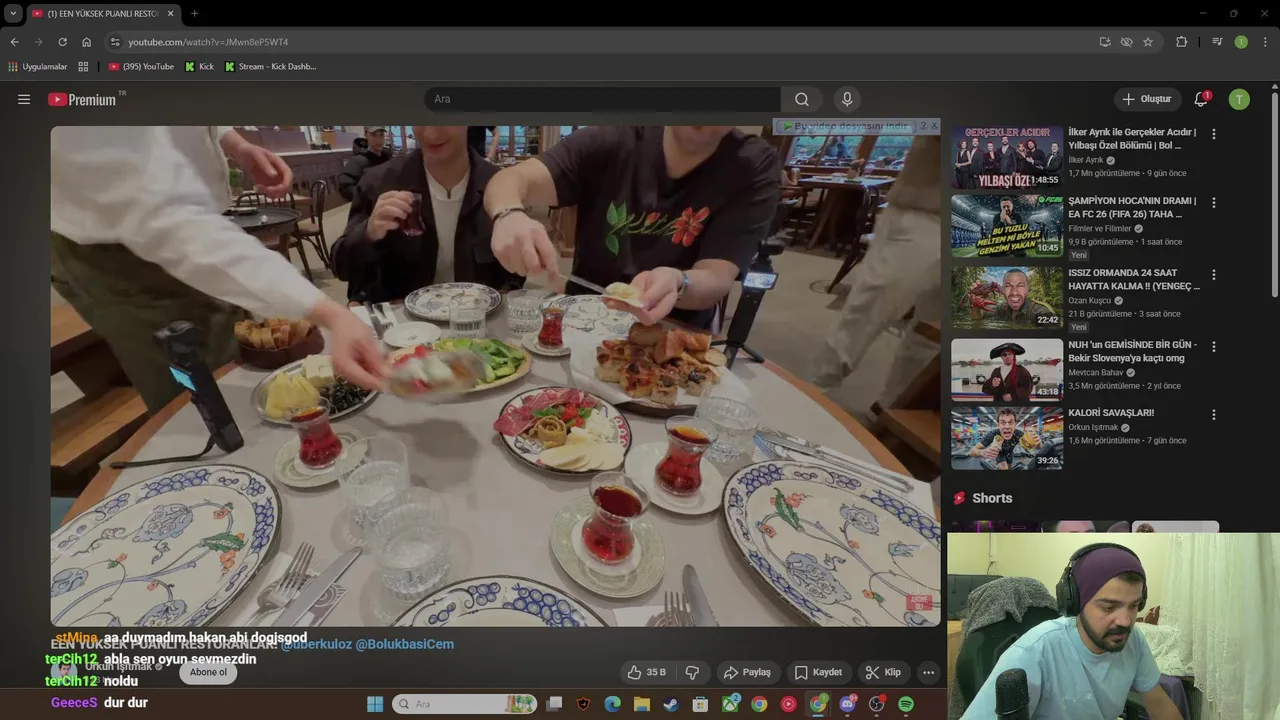The width and height of the screenshot is (1280, 720).
Task: Start voice search with microphone icon
Action: click(x=847, y=99)
